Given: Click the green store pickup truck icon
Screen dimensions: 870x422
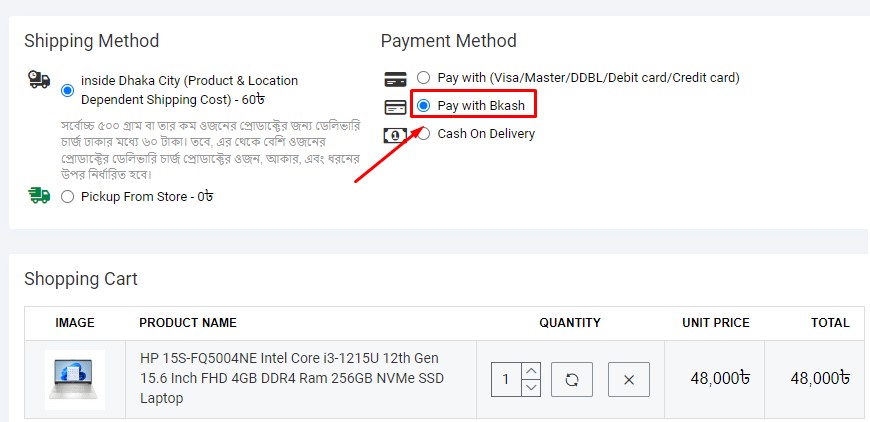Looking at the screenshot, I should 39,195.
